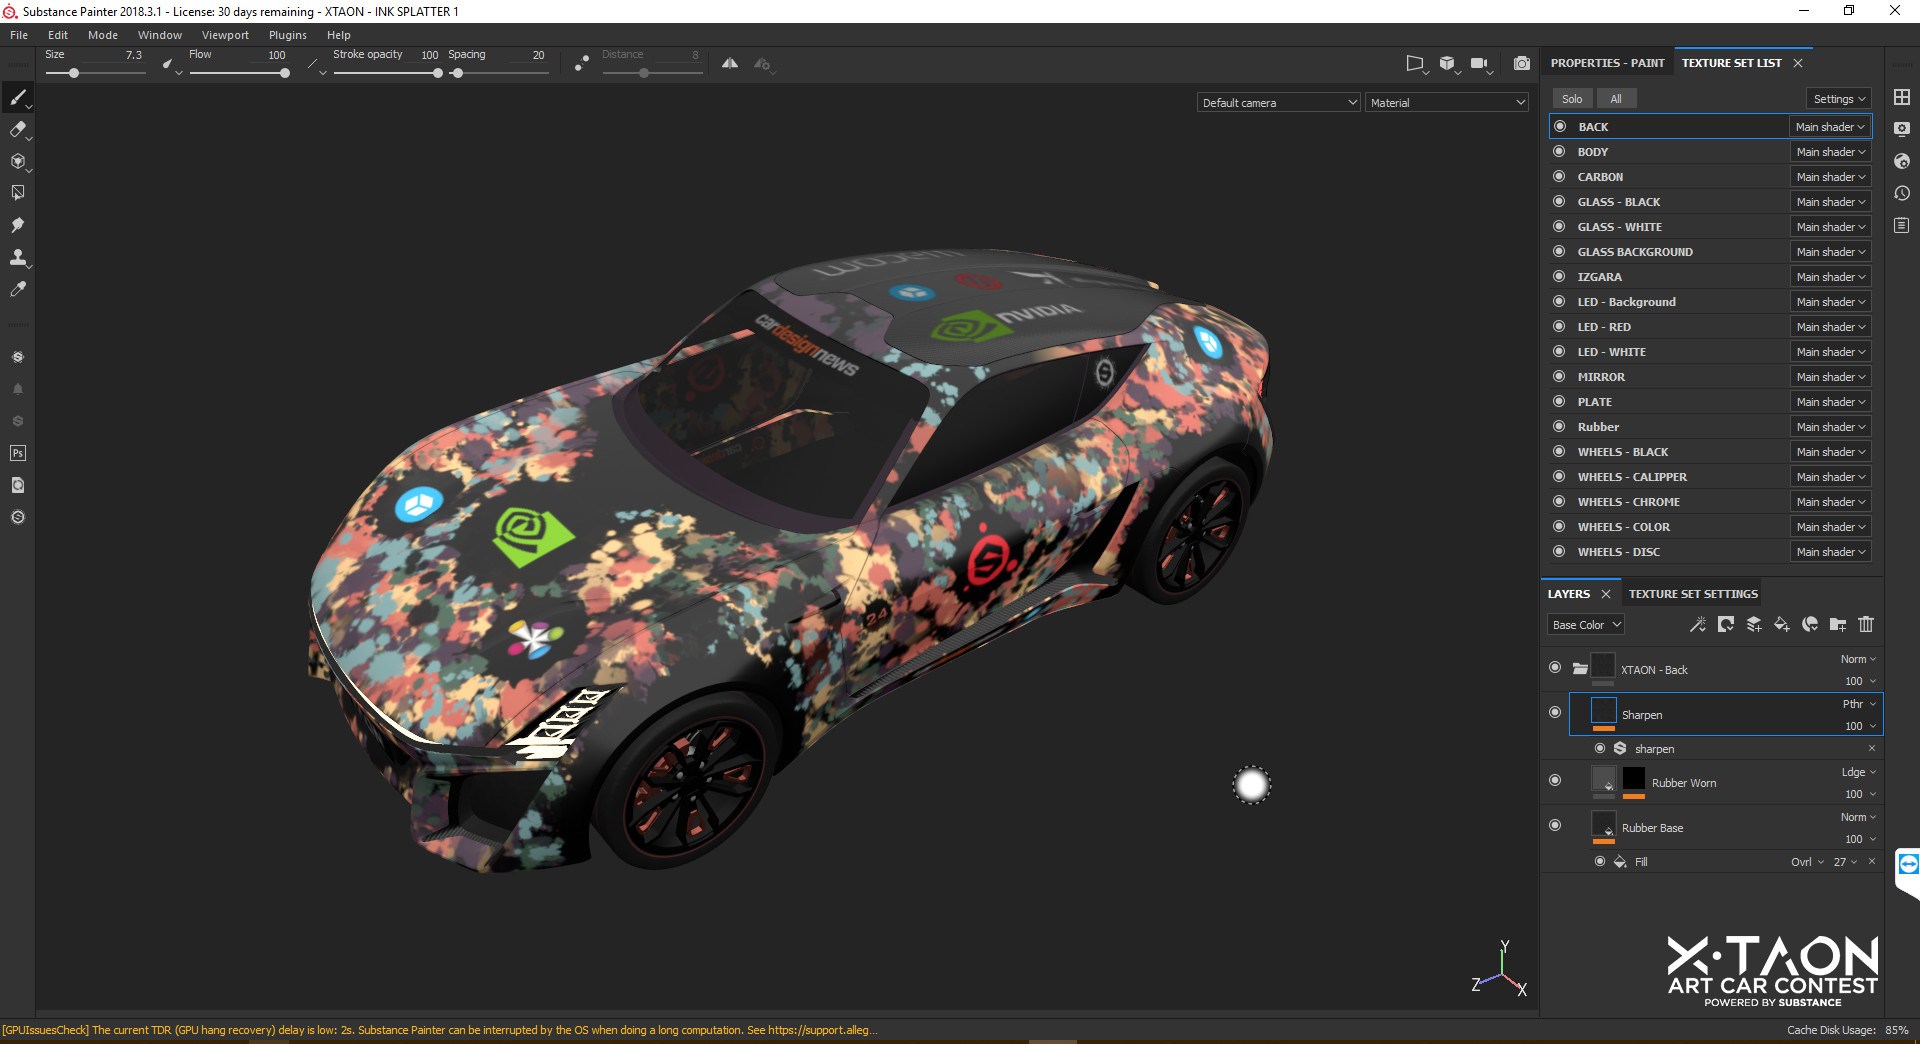1920x1044 pixels.
Task: Pick the Material picker eyedropper tool
Action: tap(17, 289)
